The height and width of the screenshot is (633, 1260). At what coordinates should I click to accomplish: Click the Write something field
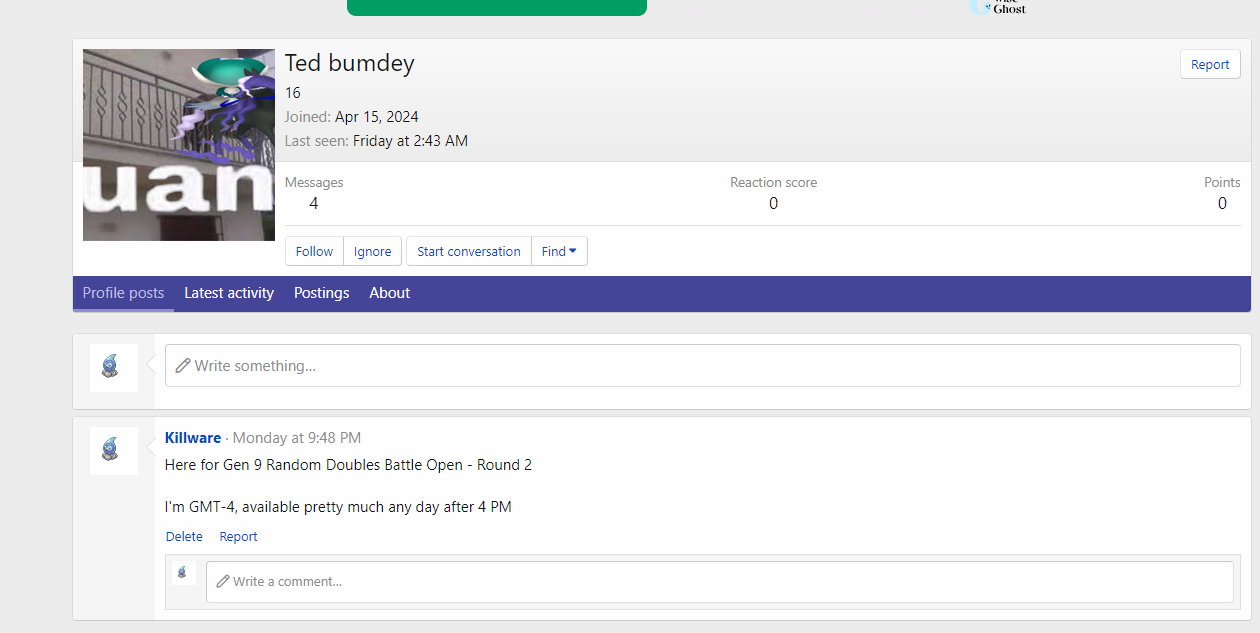[703, 366]
